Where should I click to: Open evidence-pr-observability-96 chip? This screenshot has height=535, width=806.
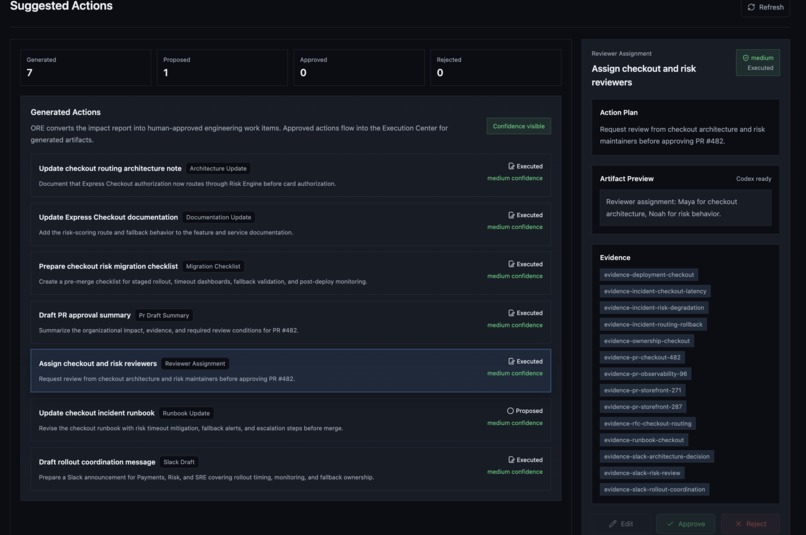(x=645, y=374)
